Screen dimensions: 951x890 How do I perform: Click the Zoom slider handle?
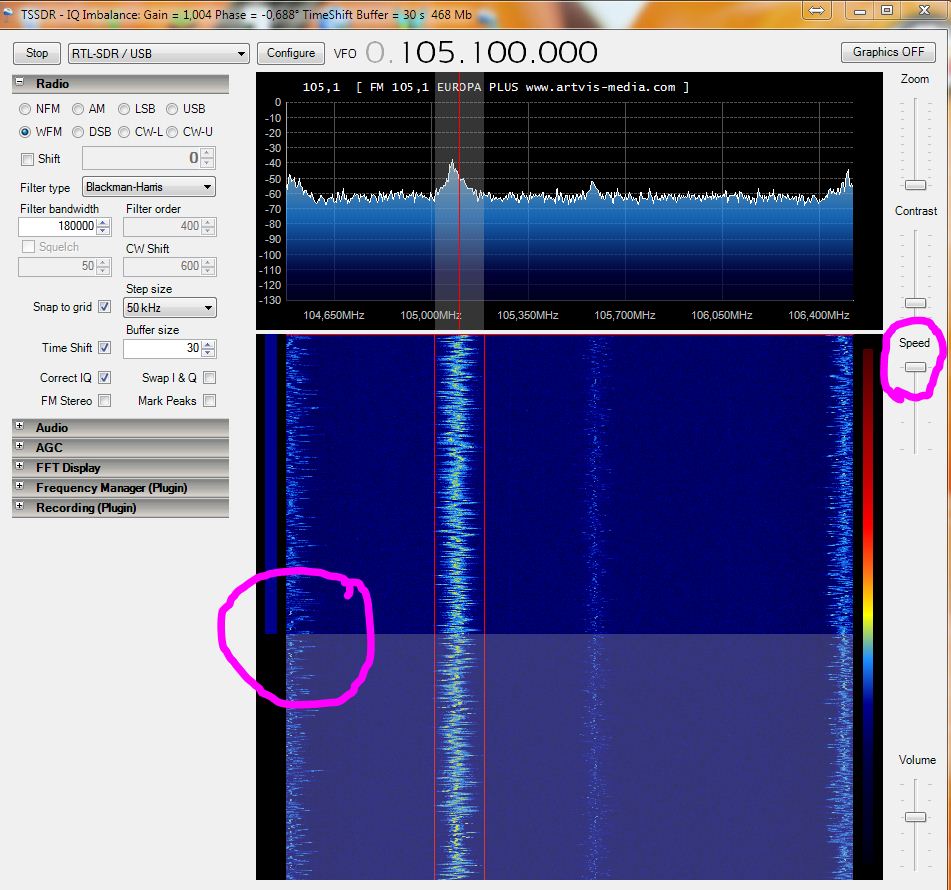click(x=915, y=185)
